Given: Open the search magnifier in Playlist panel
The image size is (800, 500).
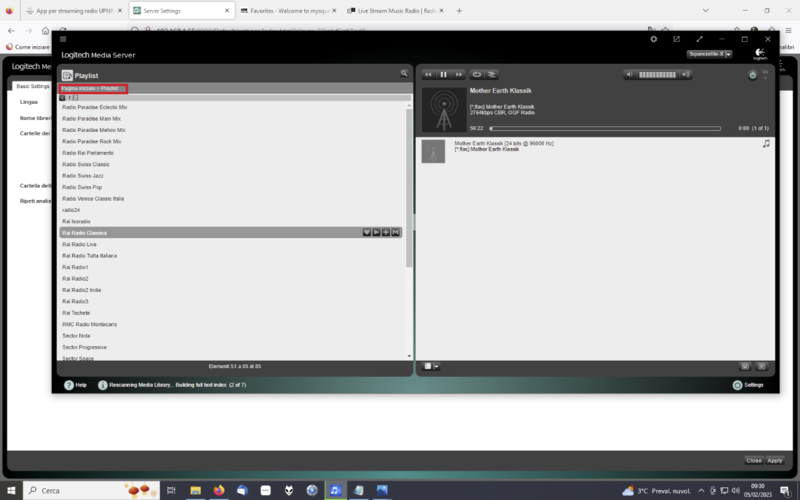Looking at the screenshot, I should [x=404, y=74].
